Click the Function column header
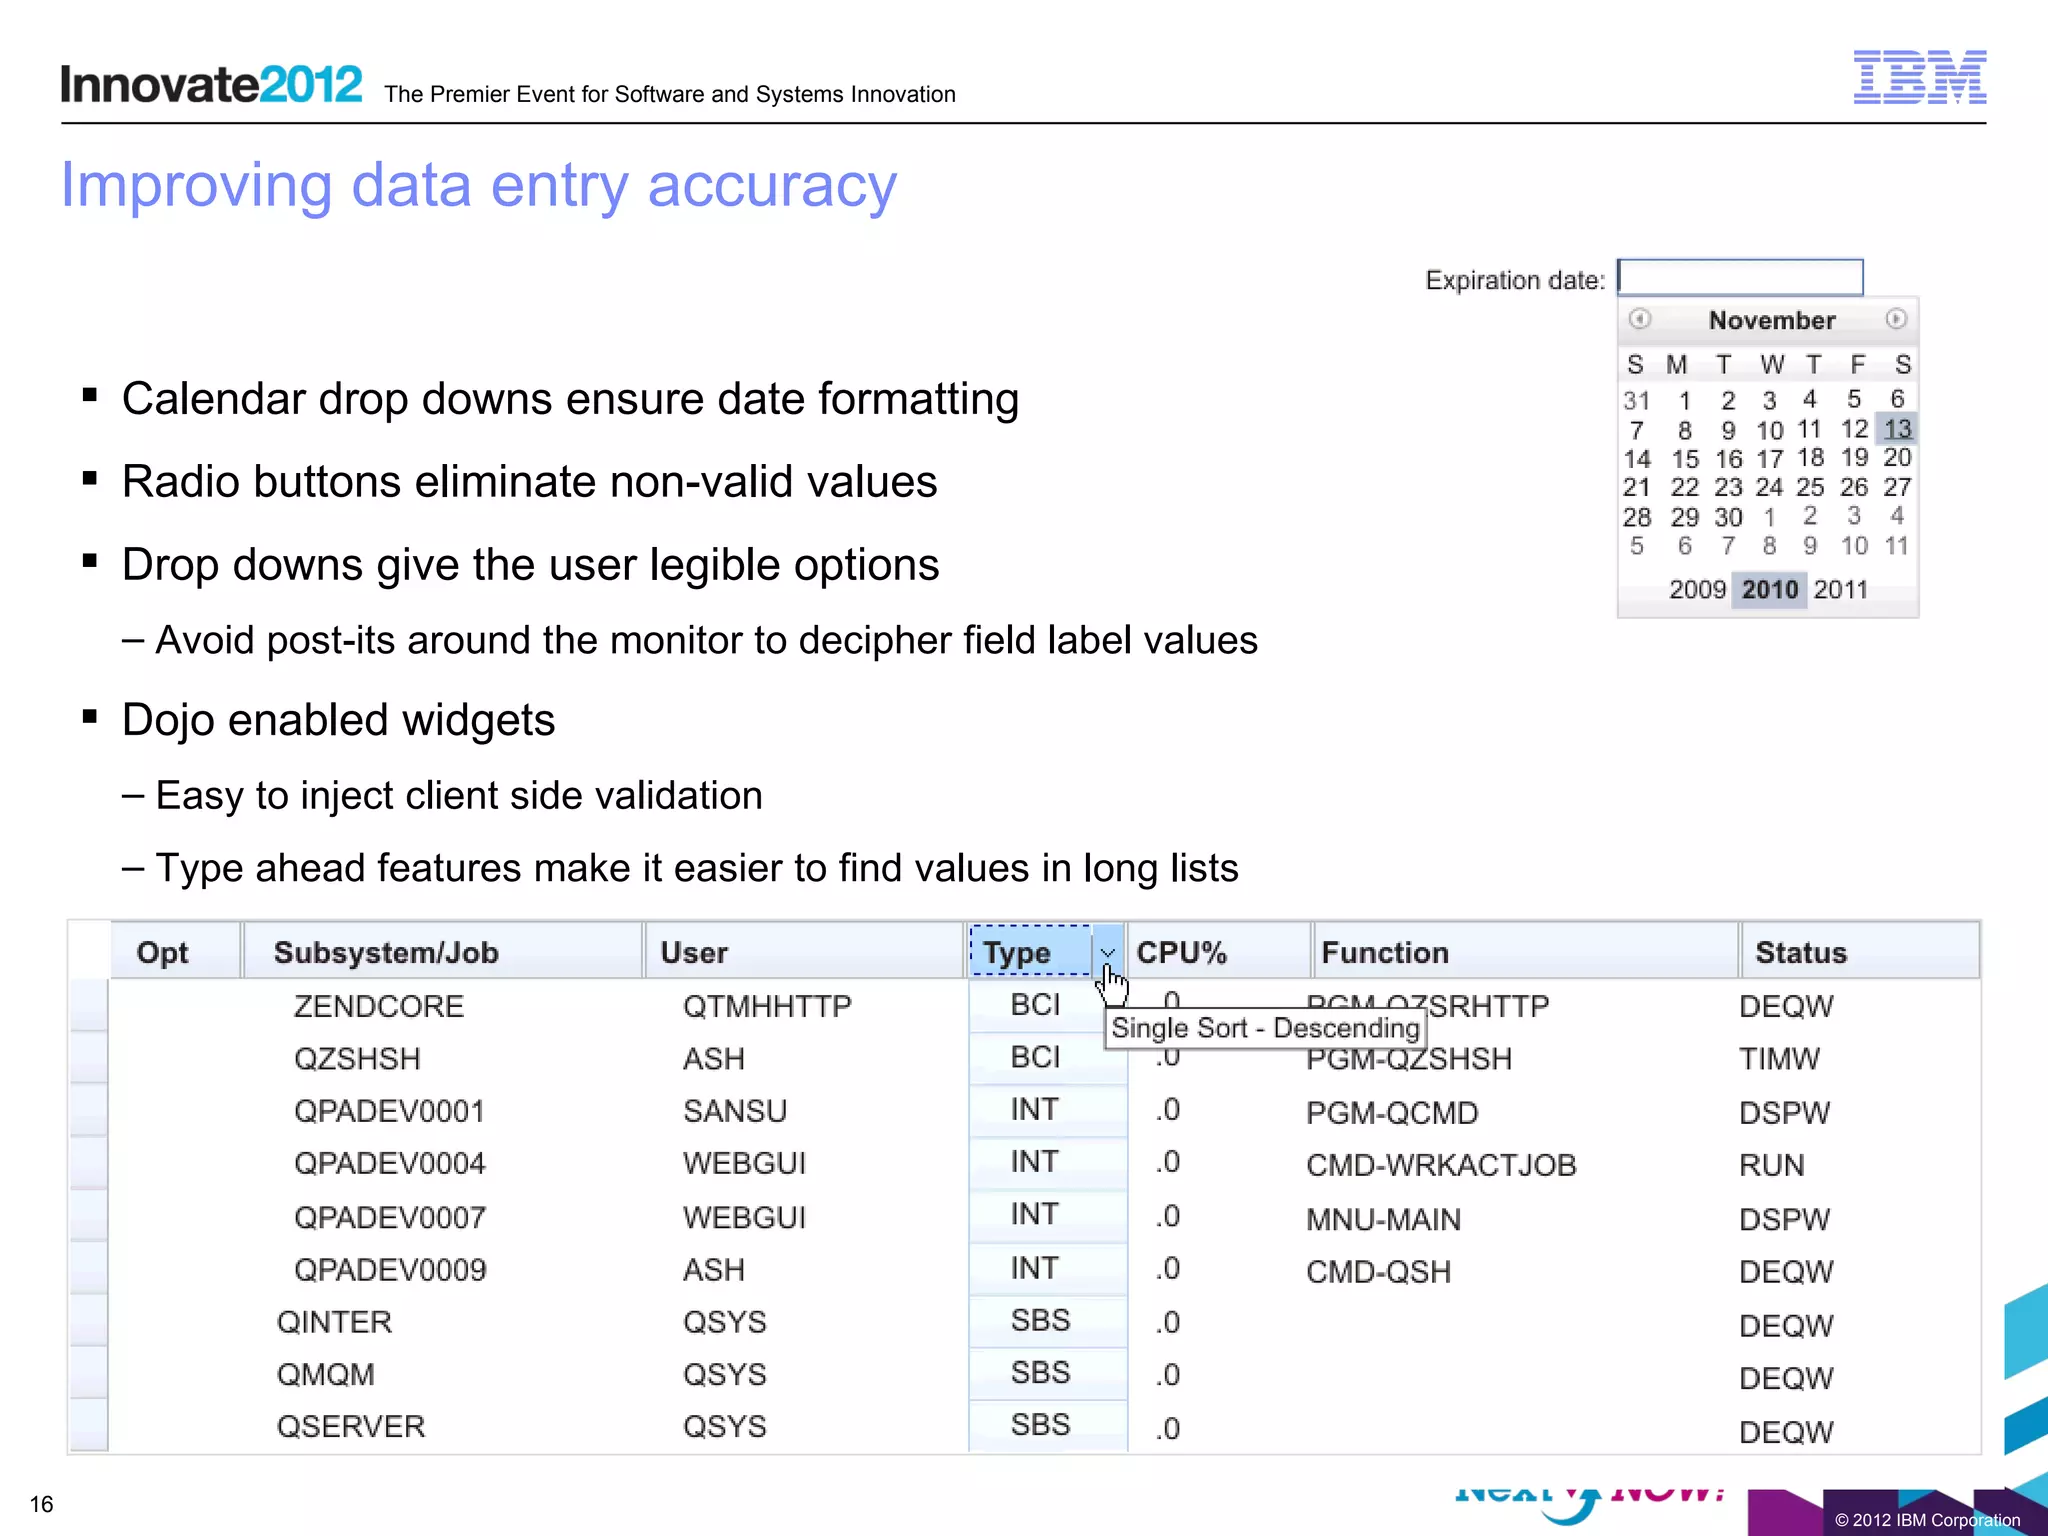 [x=1525, y=952]
